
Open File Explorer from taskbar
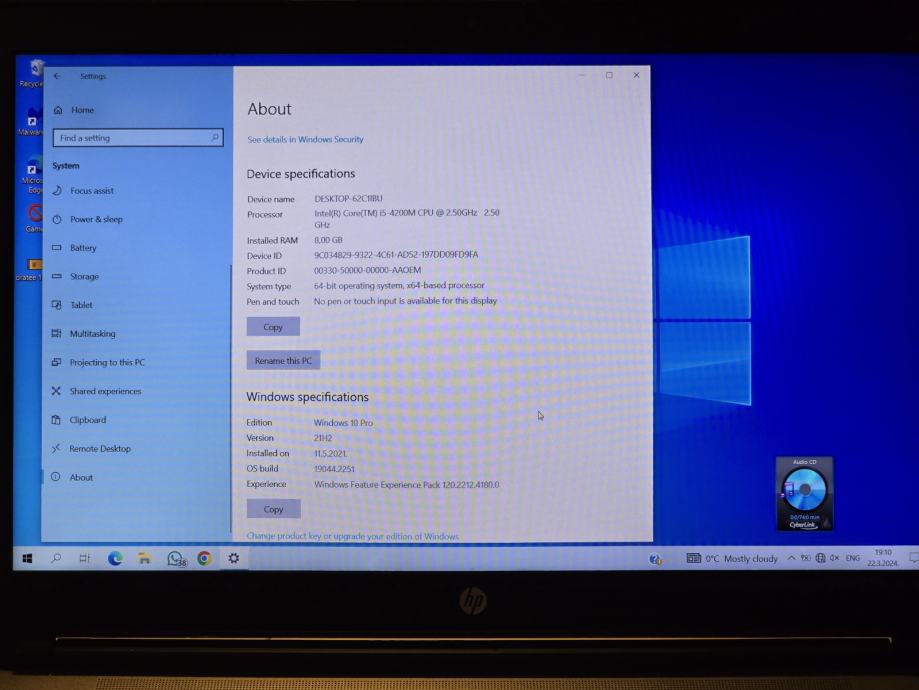(x=145, y=559)
